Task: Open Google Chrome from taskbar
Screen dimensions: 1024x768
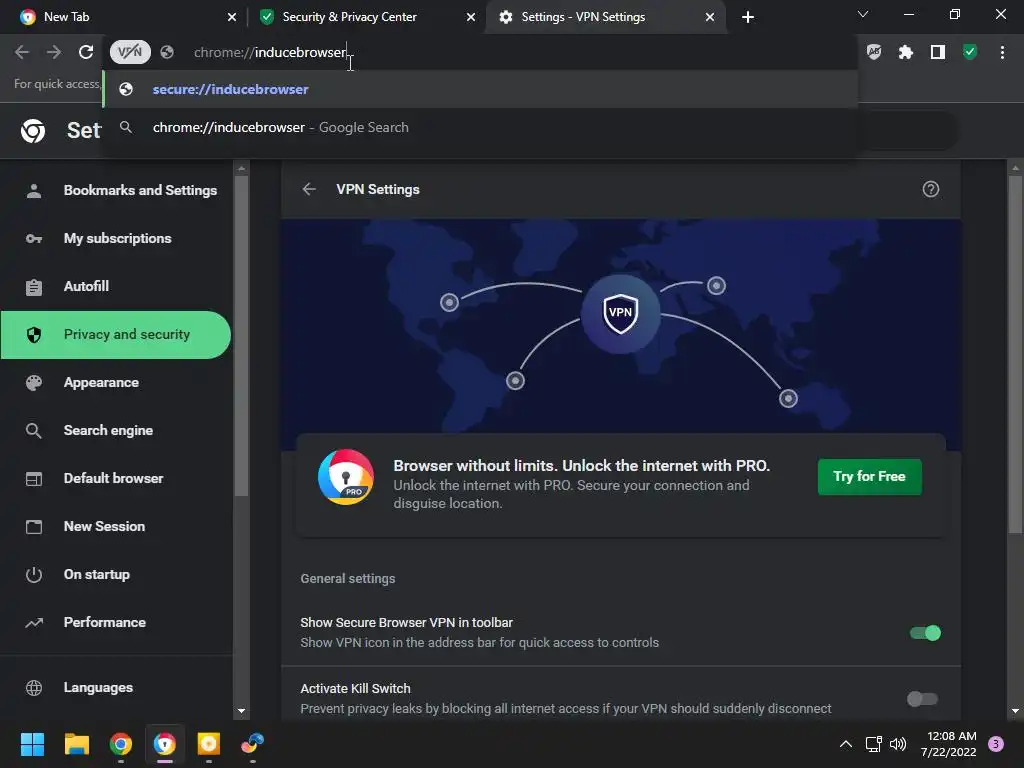Action: (x=120, y=744)
